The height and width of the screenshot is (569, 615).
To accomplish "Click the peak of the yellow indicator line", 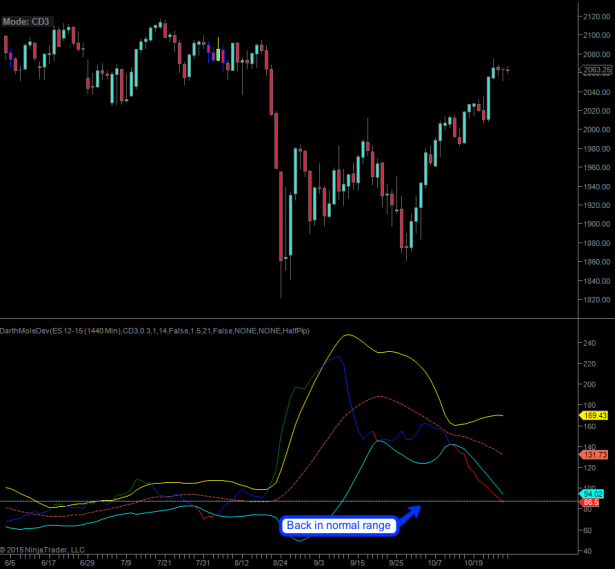I will pyautogui.click(x=347, y=335).
